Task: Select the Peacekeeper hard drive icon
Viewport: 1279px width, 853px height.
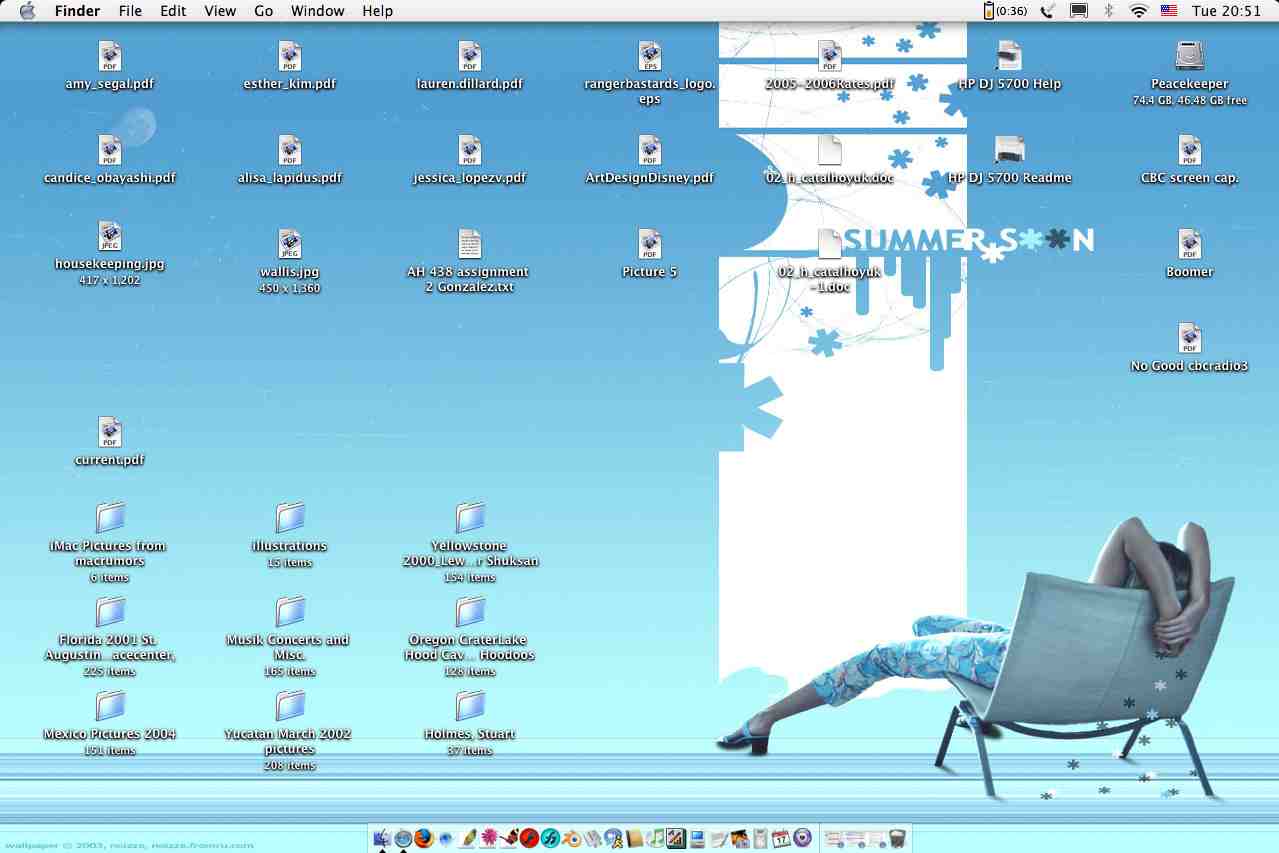Action: click(1190, 57)
